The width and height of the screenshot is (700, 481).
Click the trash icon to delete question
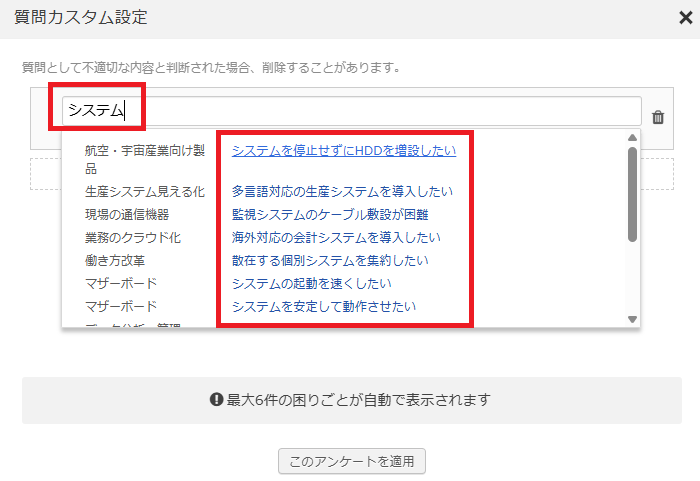(x=658, y=117)
